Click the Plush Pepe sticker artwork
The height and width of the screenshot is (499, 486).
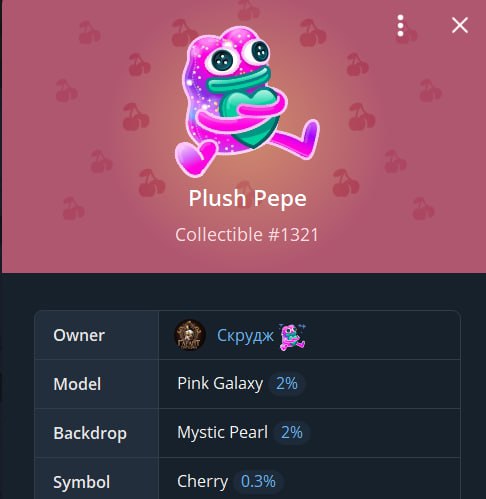coord(247,102)
